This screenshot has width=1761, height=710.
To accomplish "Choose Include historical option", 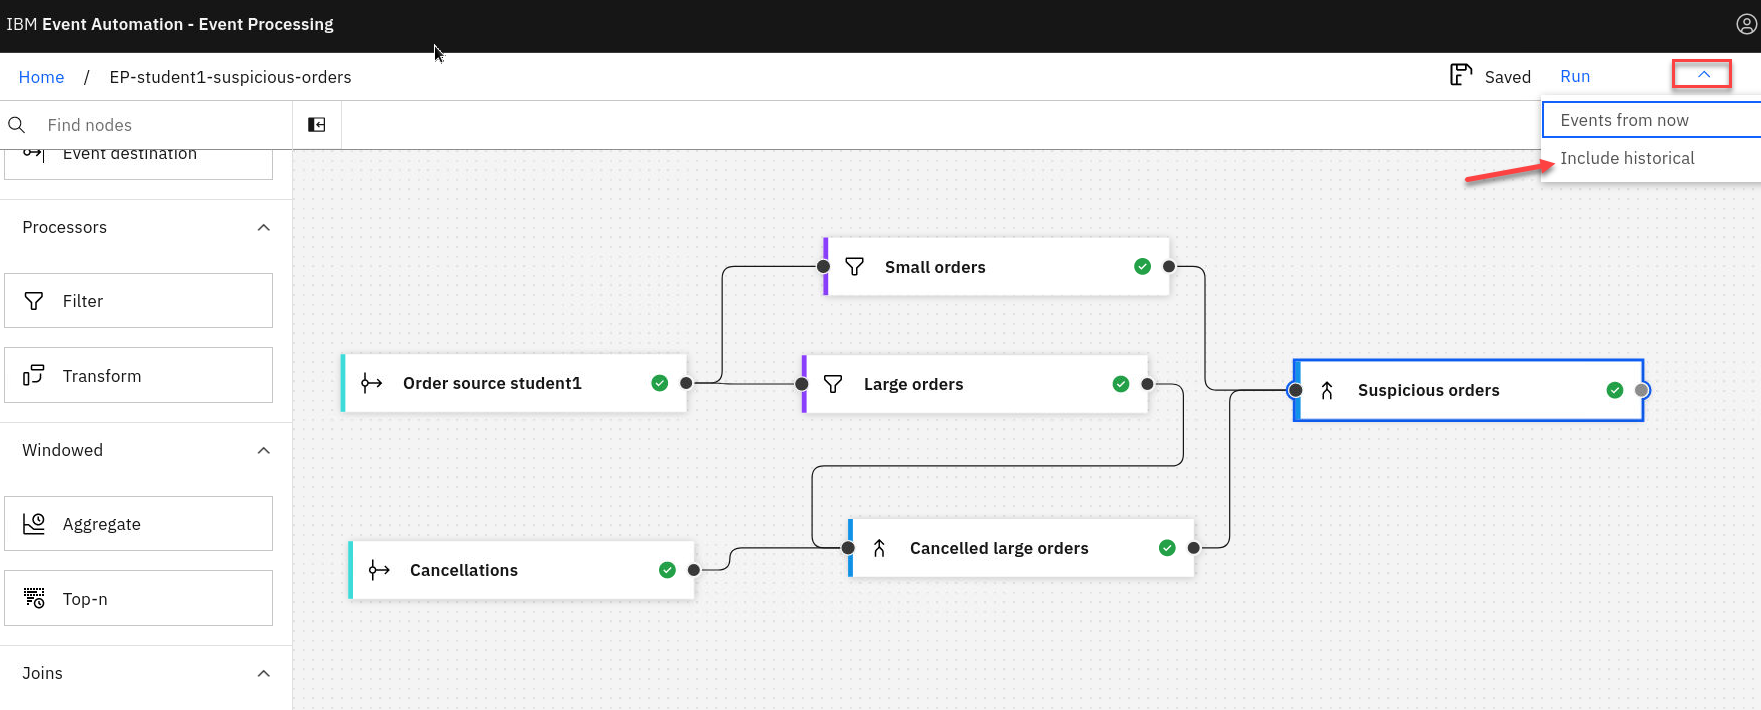I will point(1627,158).
